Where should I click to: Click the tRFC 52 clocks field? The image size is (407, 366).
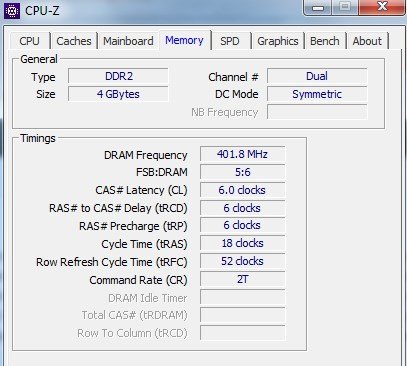coord(242,261)
